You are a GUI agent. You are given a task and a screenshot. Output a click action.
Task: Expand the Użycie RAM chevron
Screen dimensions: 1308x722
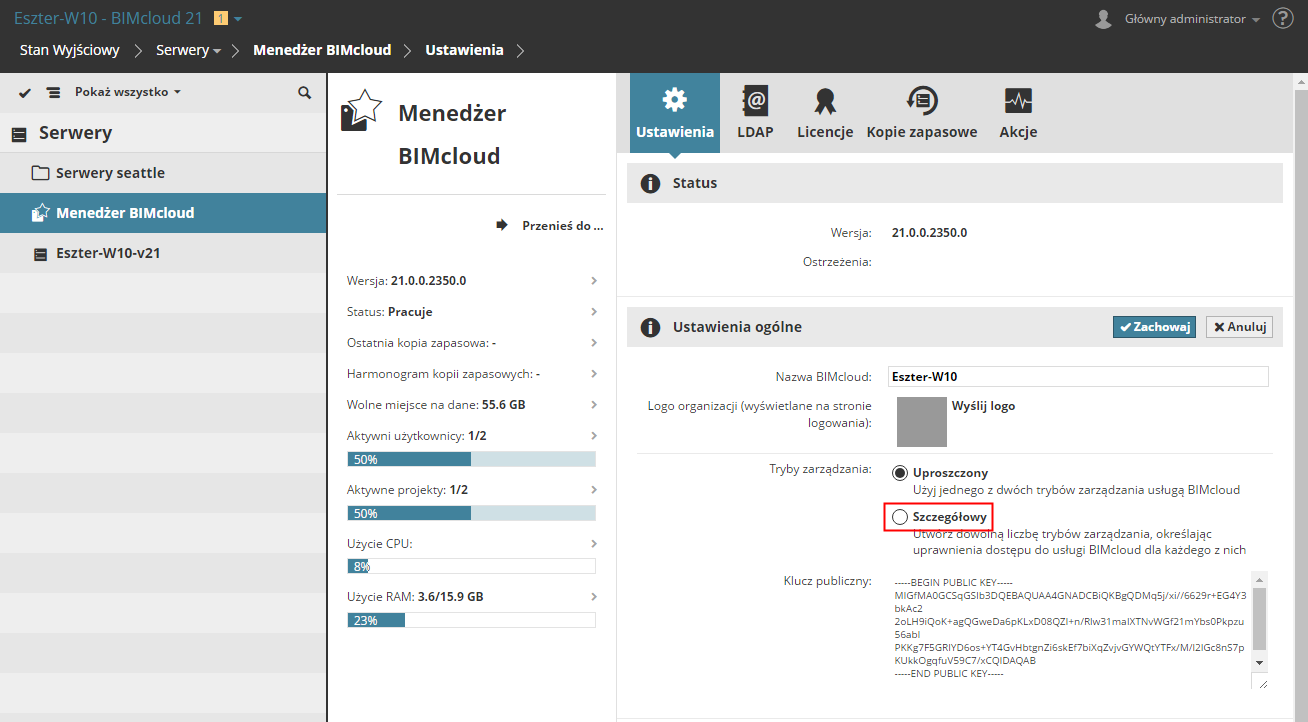pos(594,597)
